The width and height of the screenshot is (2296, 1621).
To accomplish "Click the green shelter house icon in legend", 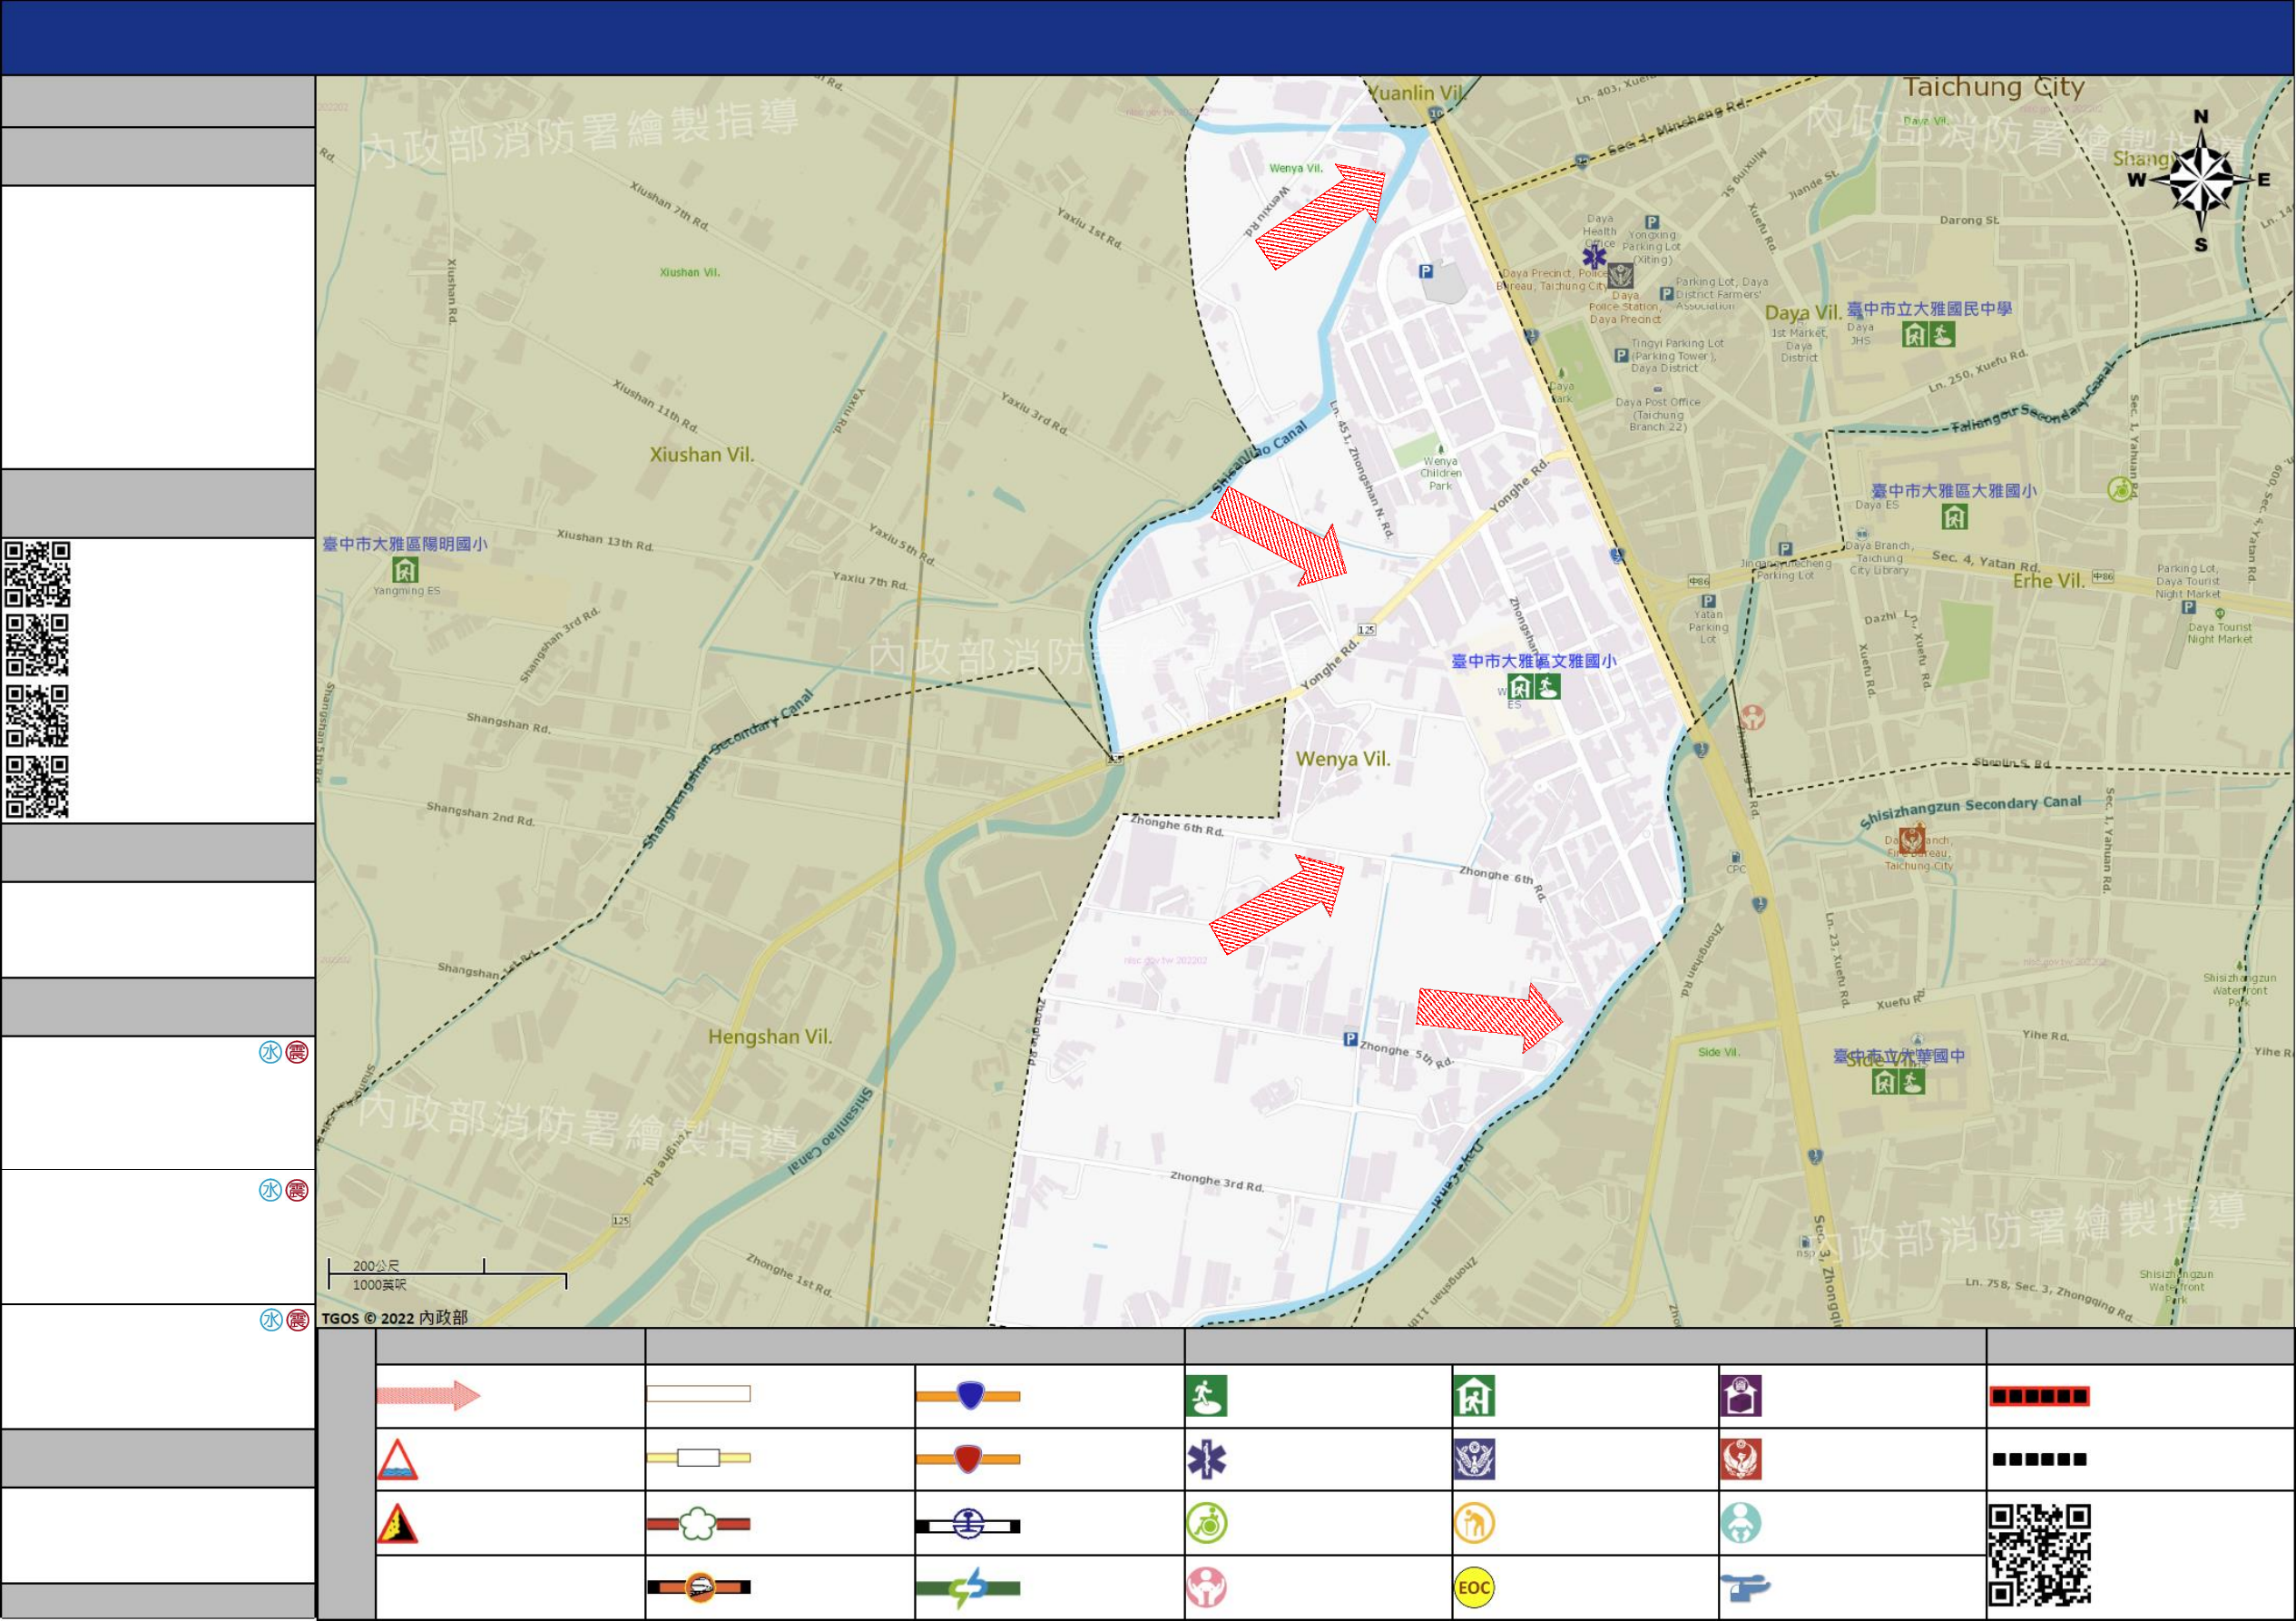I will 1474,1396.
